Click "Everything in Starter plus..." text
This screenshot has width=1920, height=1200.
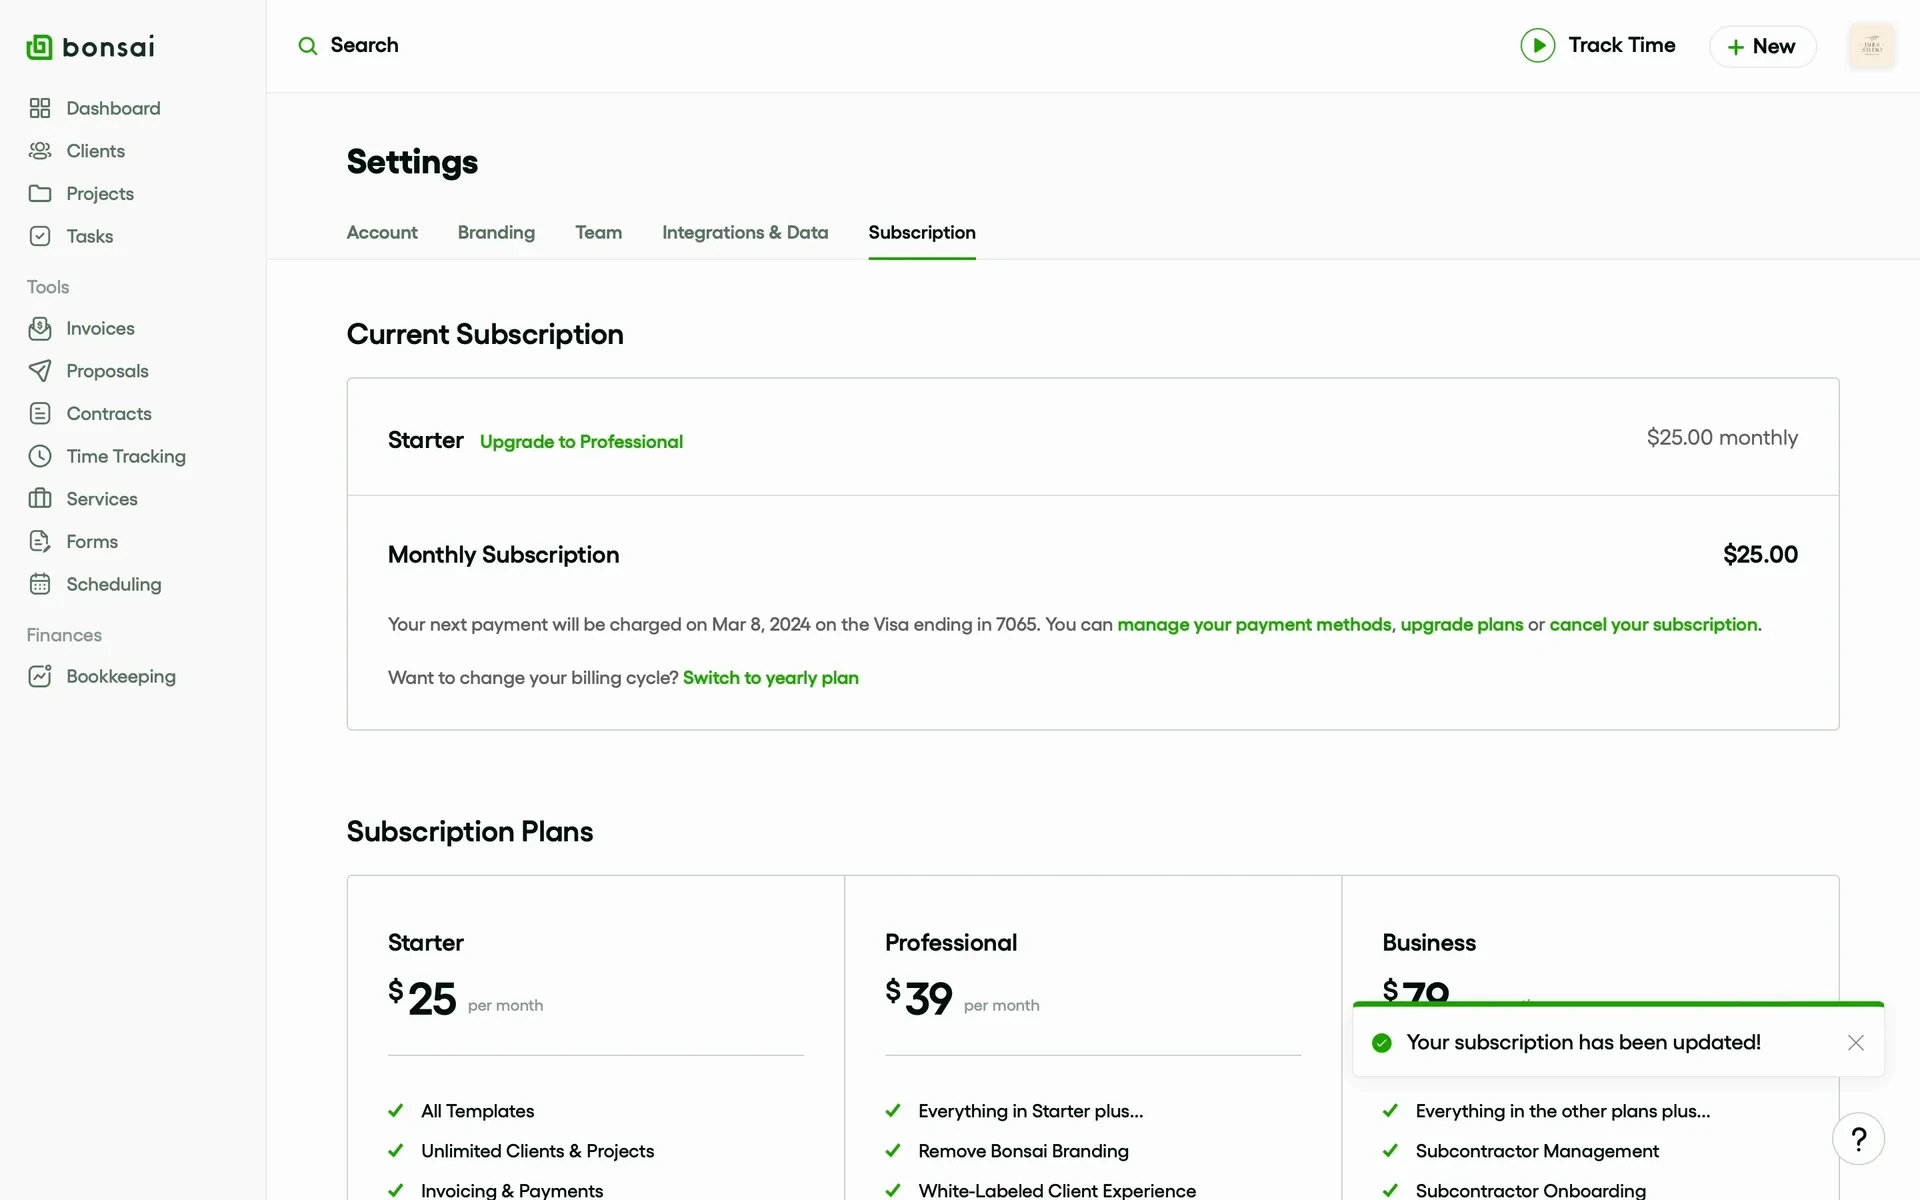pyautogui.click(x=1030, y=1111)
